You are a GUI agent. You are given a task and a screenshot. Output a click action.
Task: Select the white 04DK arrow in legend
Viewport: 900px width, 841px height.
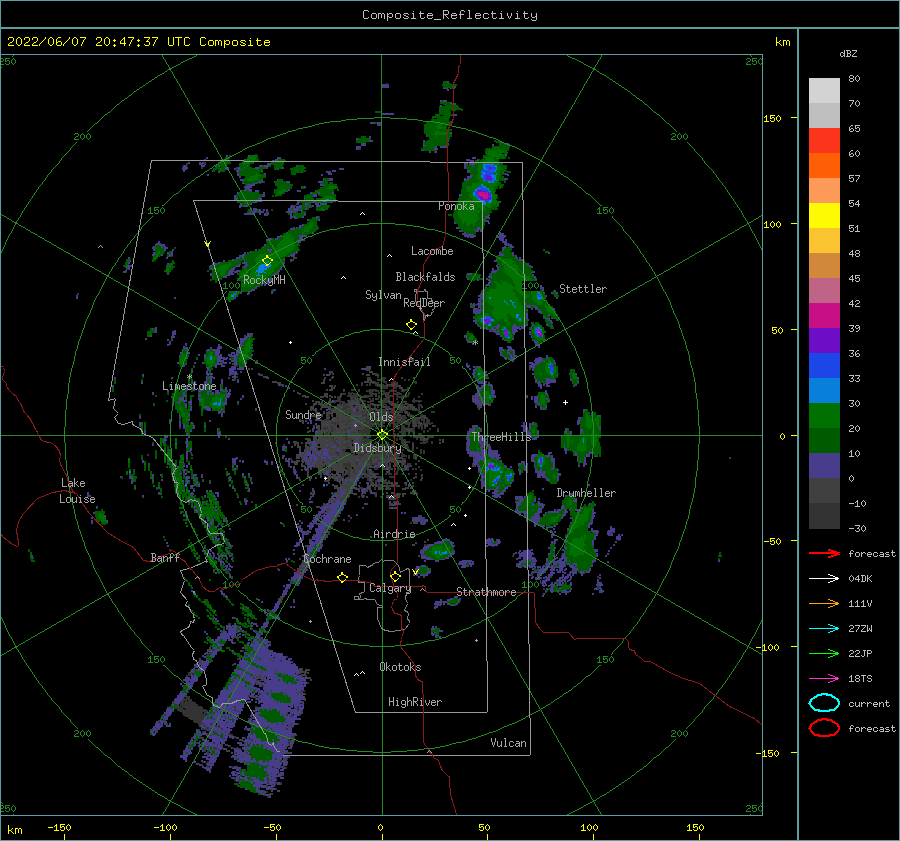pos(824,579)
